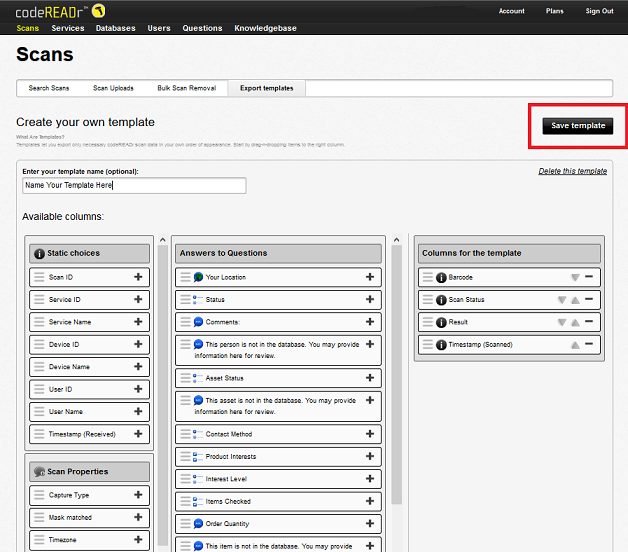628x552 pixels.
Task: Open the Scans menu
Action: point(28,28)
